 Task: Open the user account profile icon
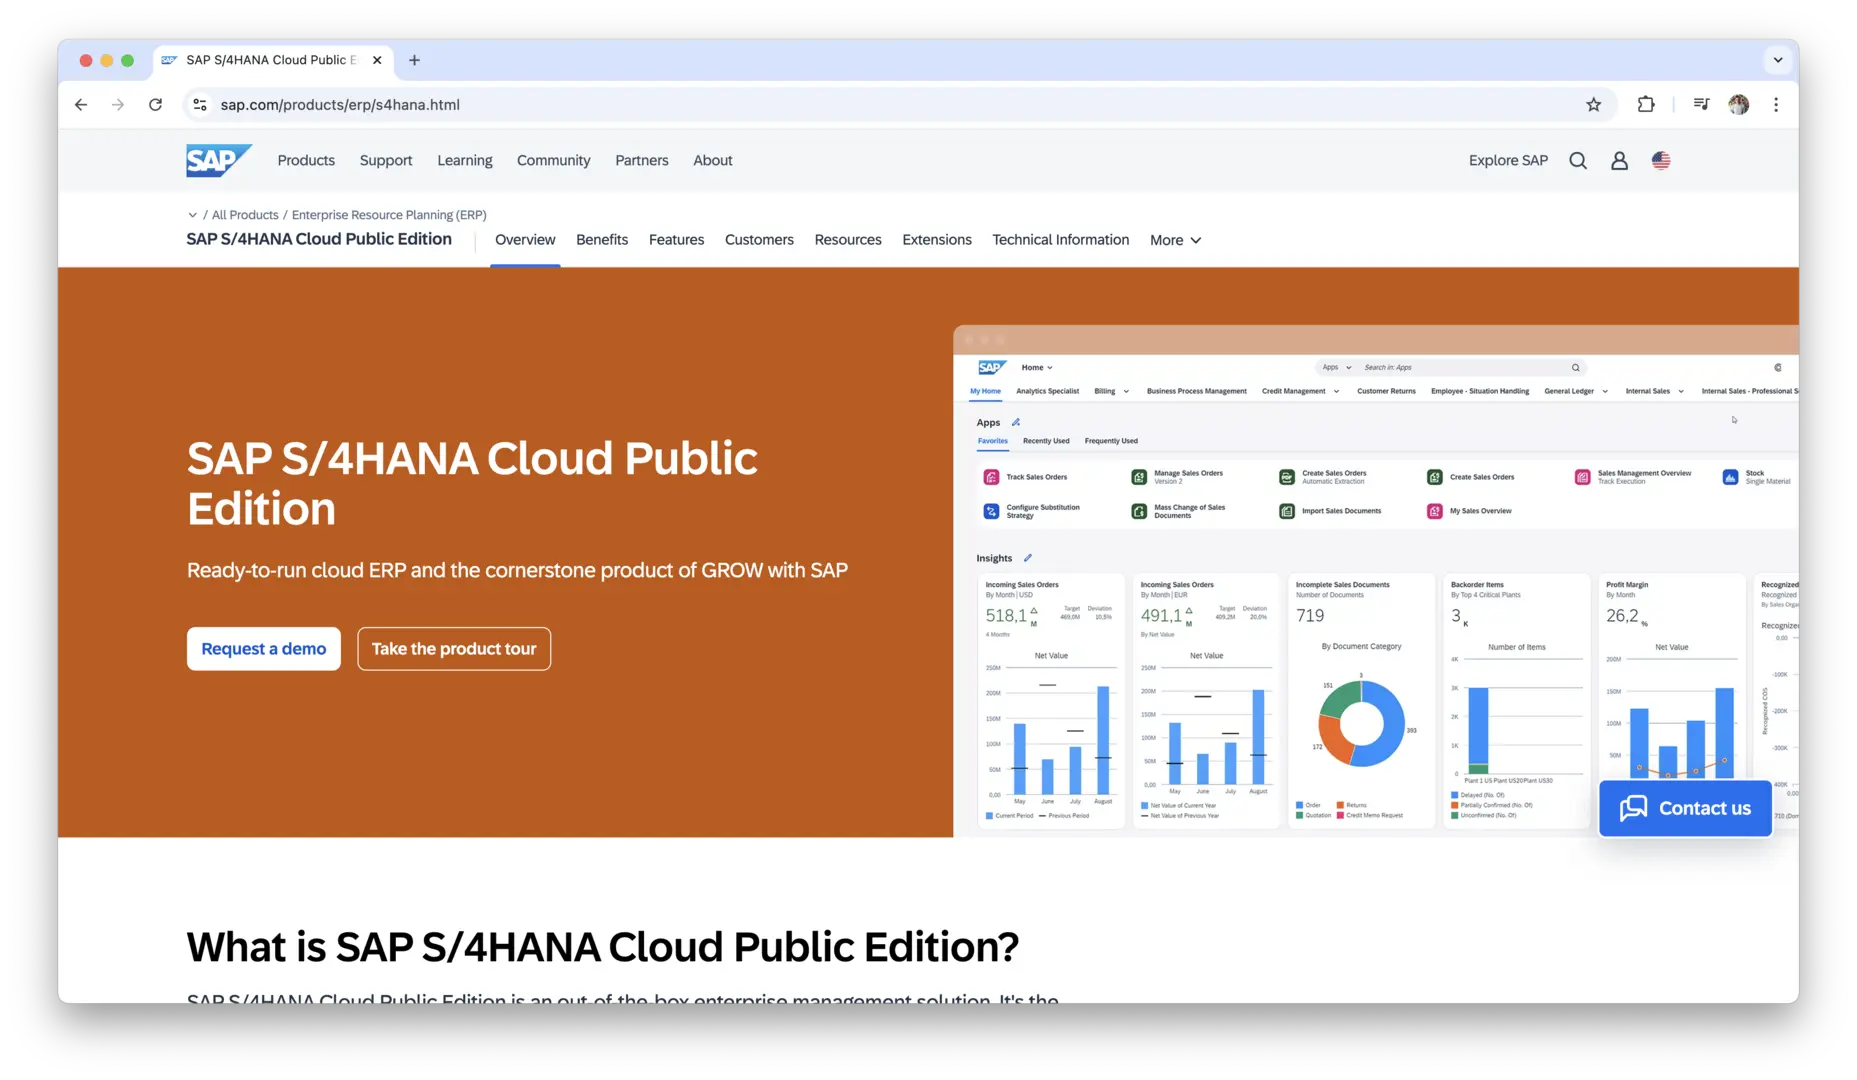coord(1619,160)
